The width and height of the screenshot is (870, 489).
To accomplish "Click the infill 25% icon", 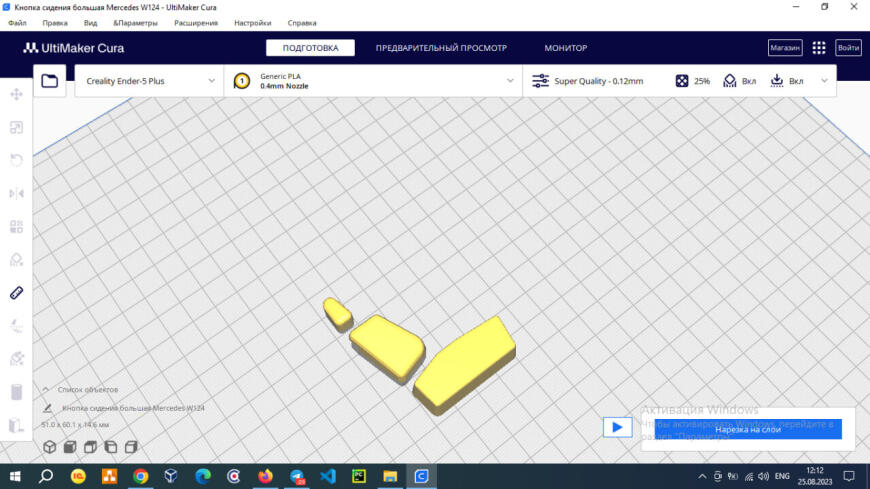I will pos(682,81).
